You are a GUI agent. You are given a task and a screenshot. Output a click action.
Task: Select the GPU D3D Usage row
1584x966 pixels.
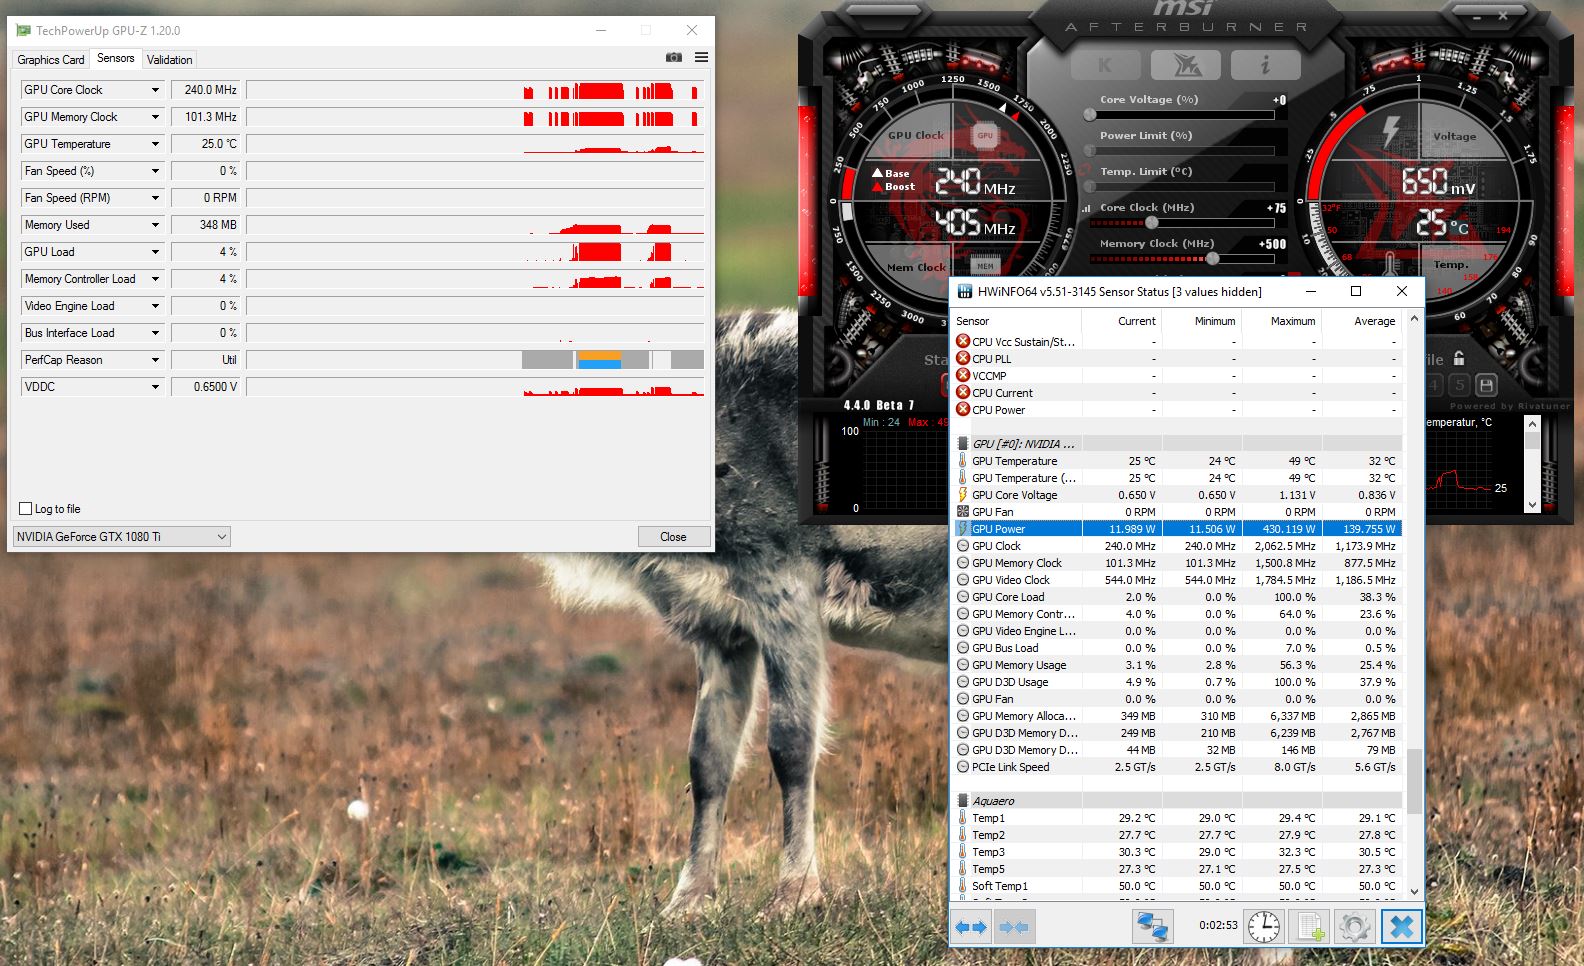coord(1178,682)
